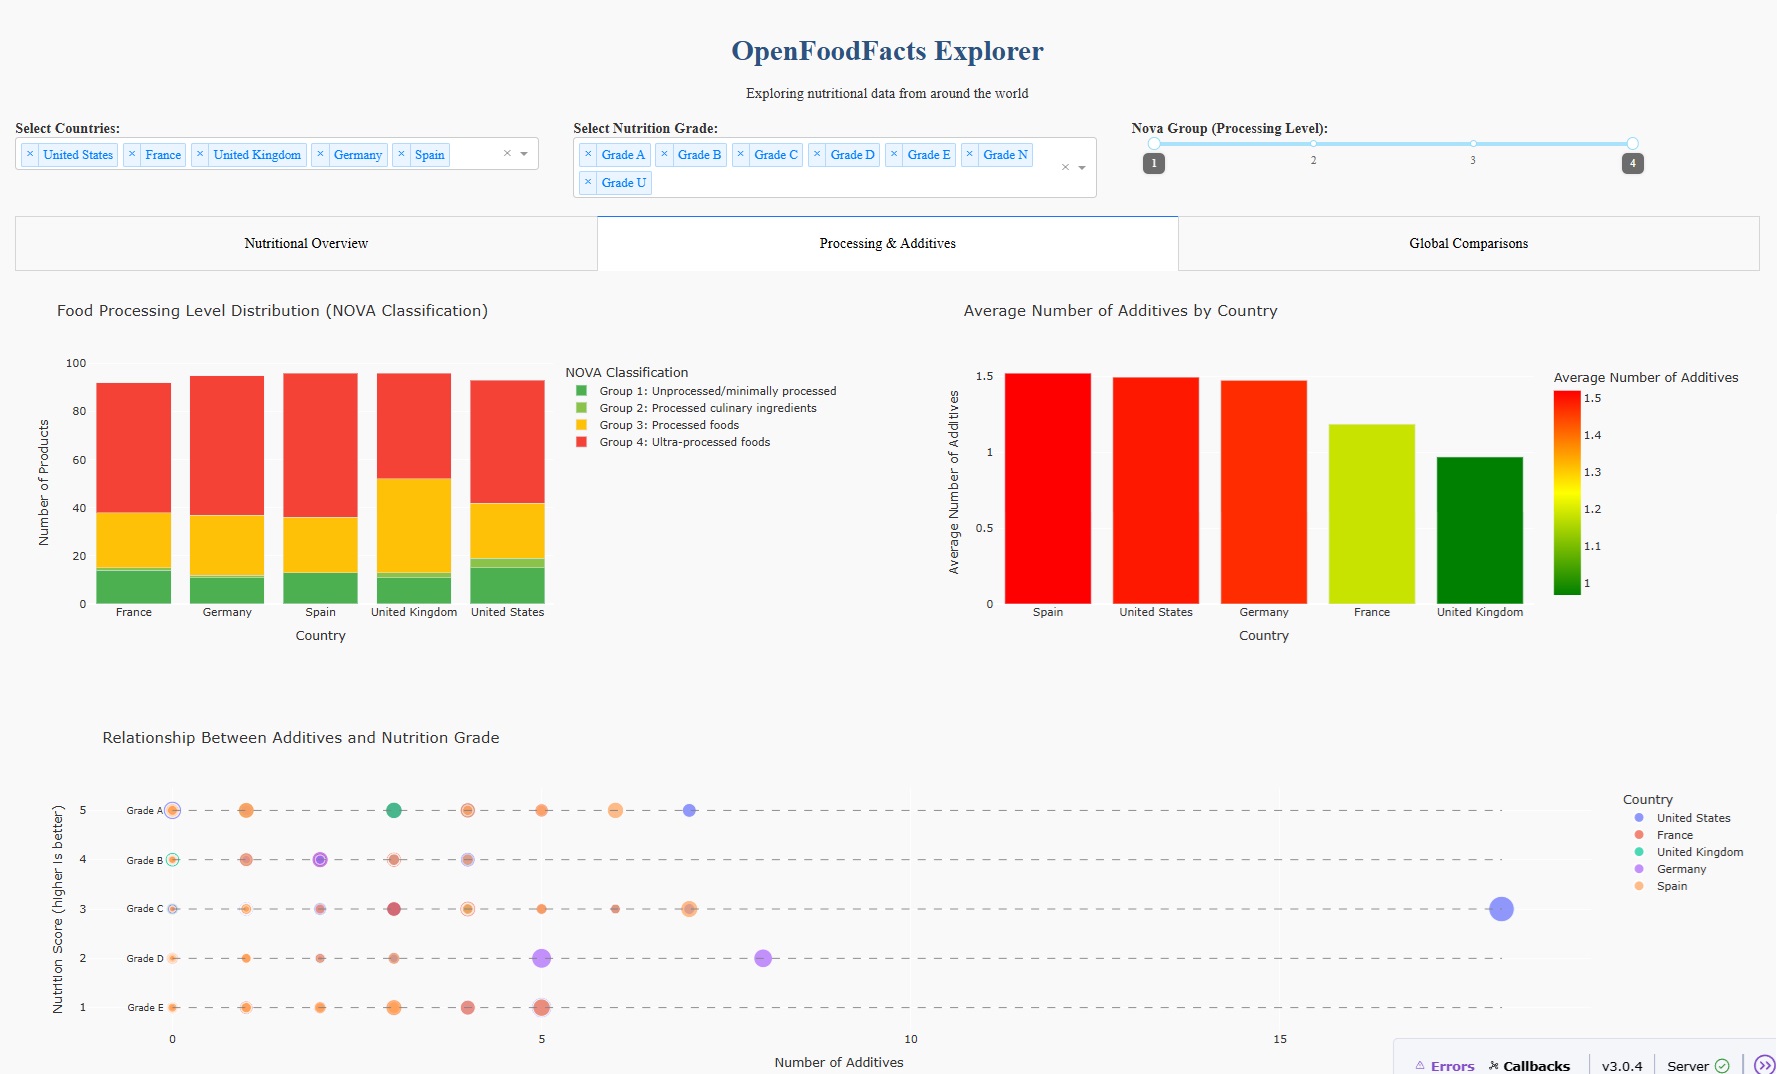
Task: Remove Grade U nutrition tag
Action: point(588,183)
